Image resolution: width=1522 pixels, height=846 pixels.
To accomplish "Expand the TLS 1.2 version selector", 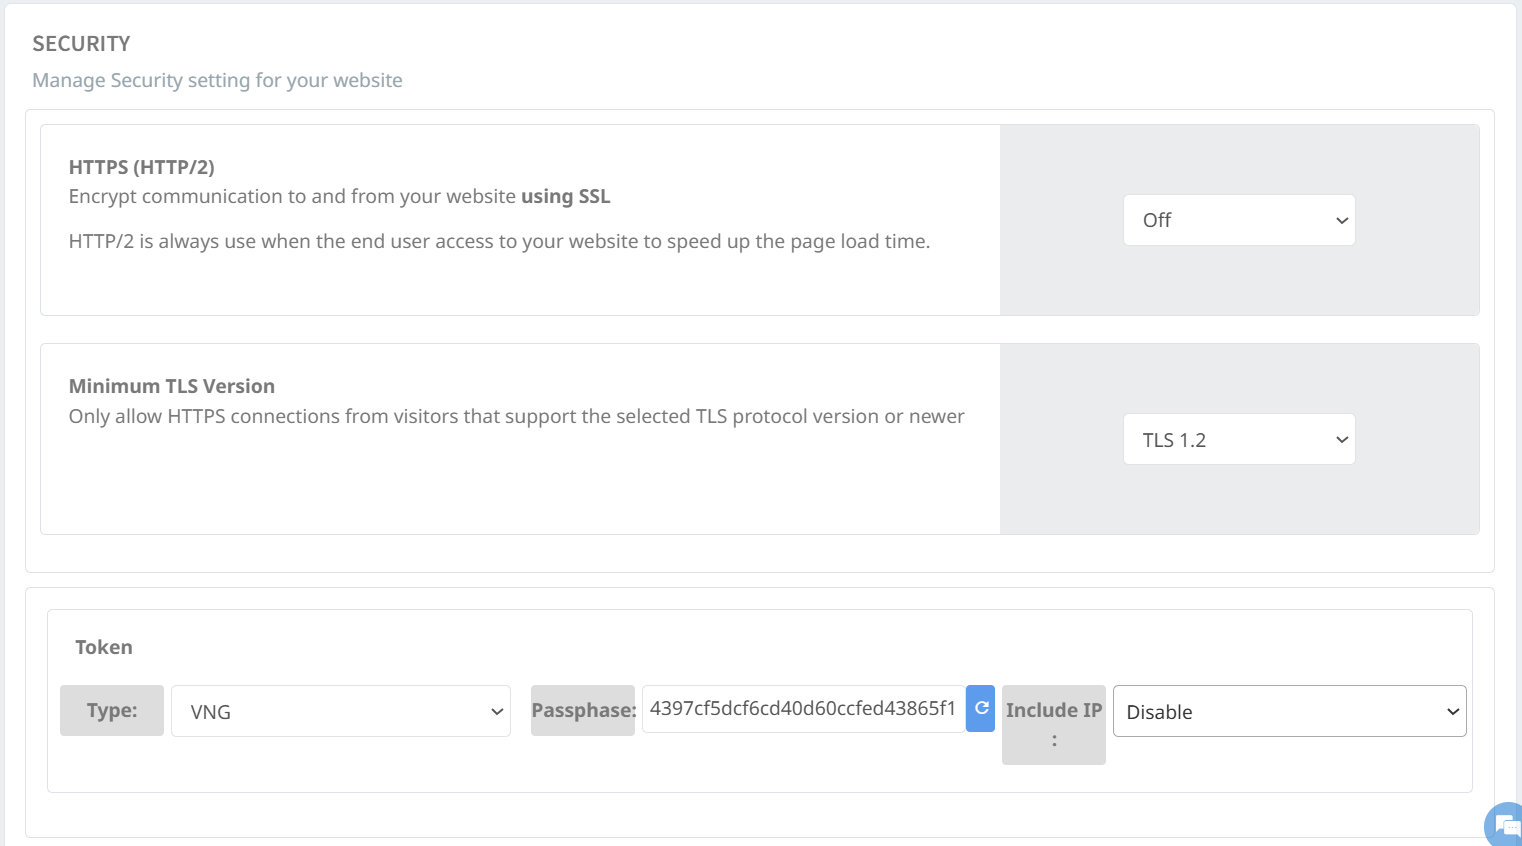I will click(x=1238, y=439).
